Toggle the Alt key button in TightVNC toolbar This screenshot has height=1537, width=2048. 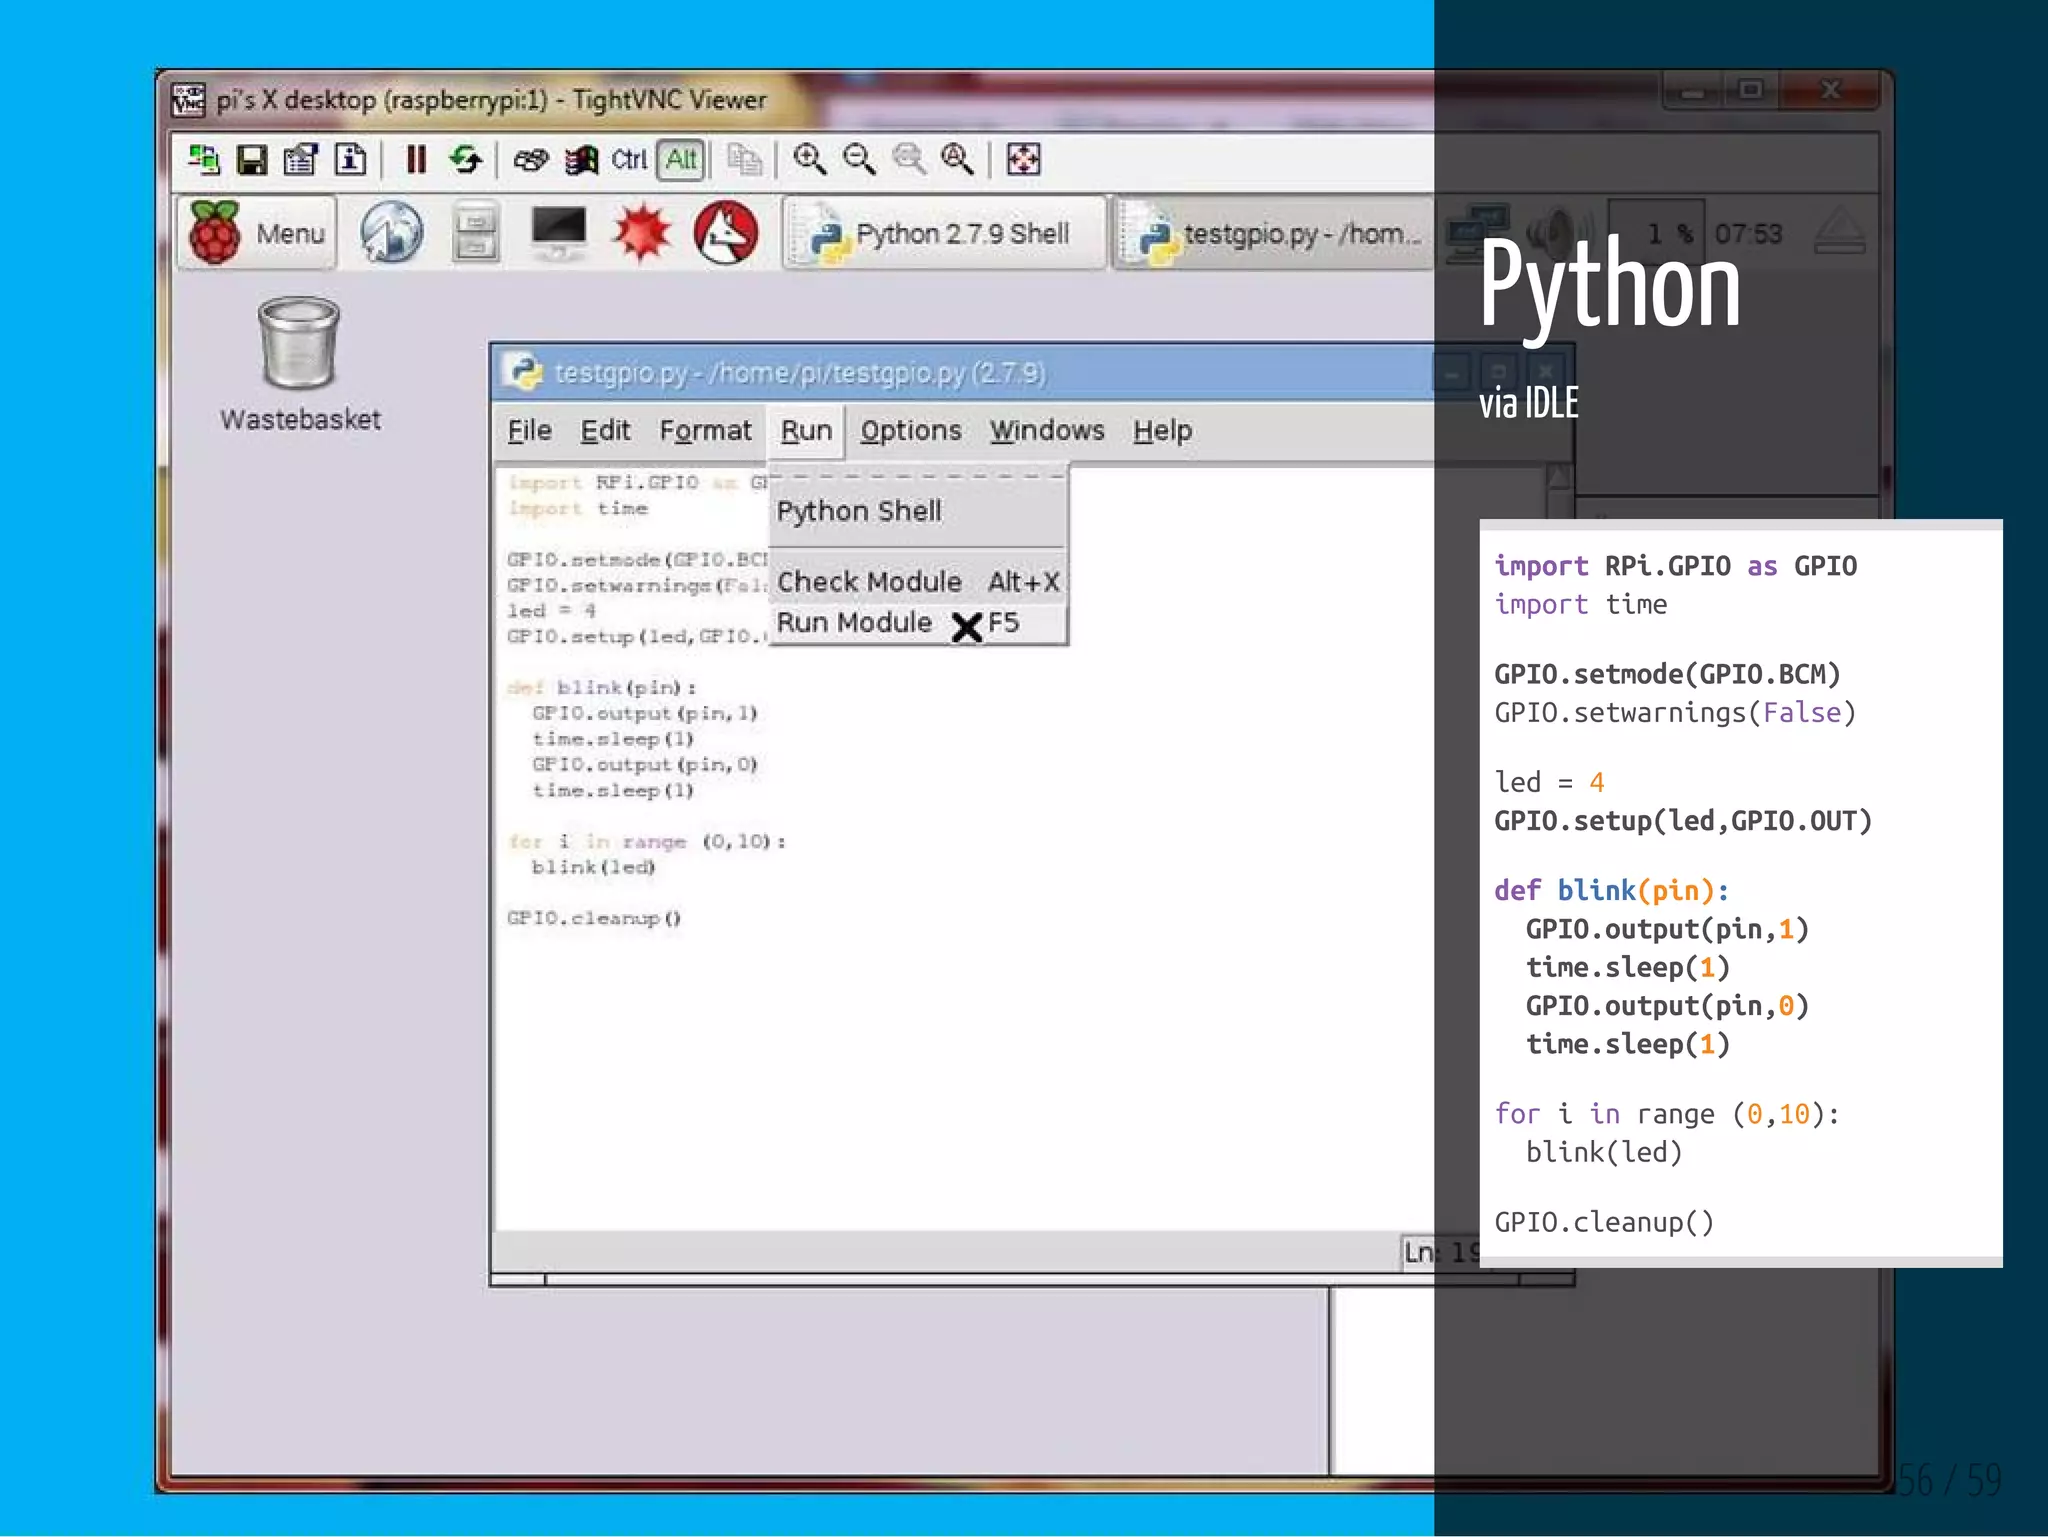coord(681,159)
